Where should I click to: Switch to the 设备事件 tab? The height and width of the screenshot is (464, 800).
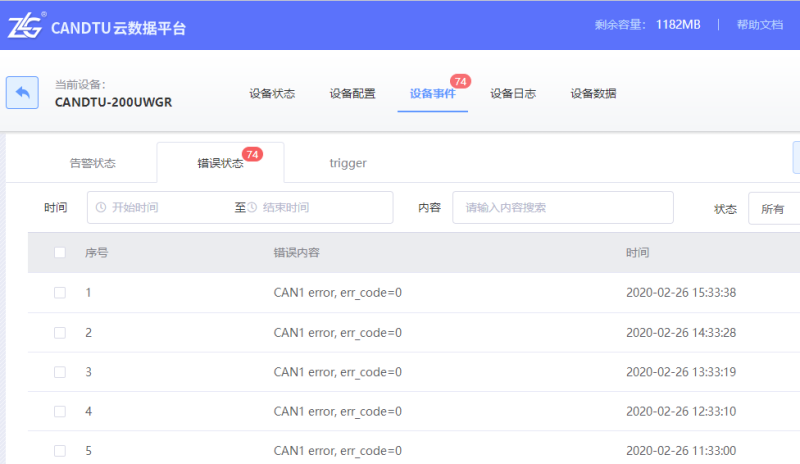click(x=432, y=93)
